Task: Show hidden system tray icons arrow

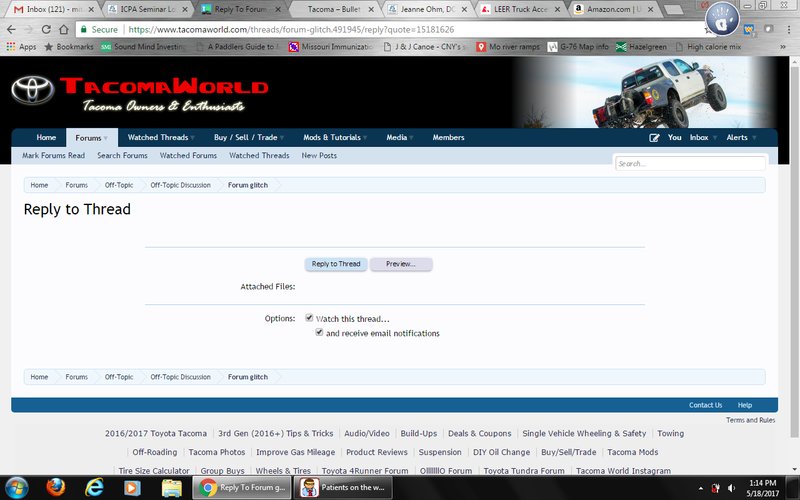Action: click(x=701, y=488)
